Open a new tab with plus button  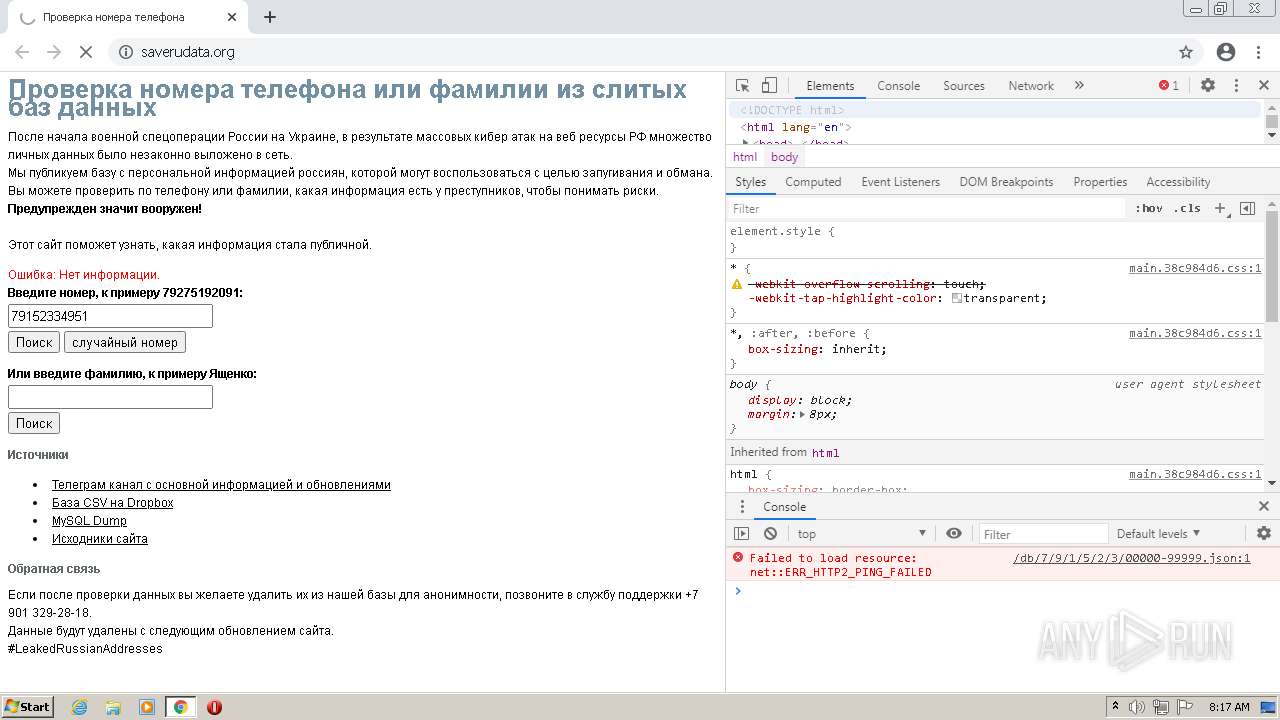pos(270,17)
